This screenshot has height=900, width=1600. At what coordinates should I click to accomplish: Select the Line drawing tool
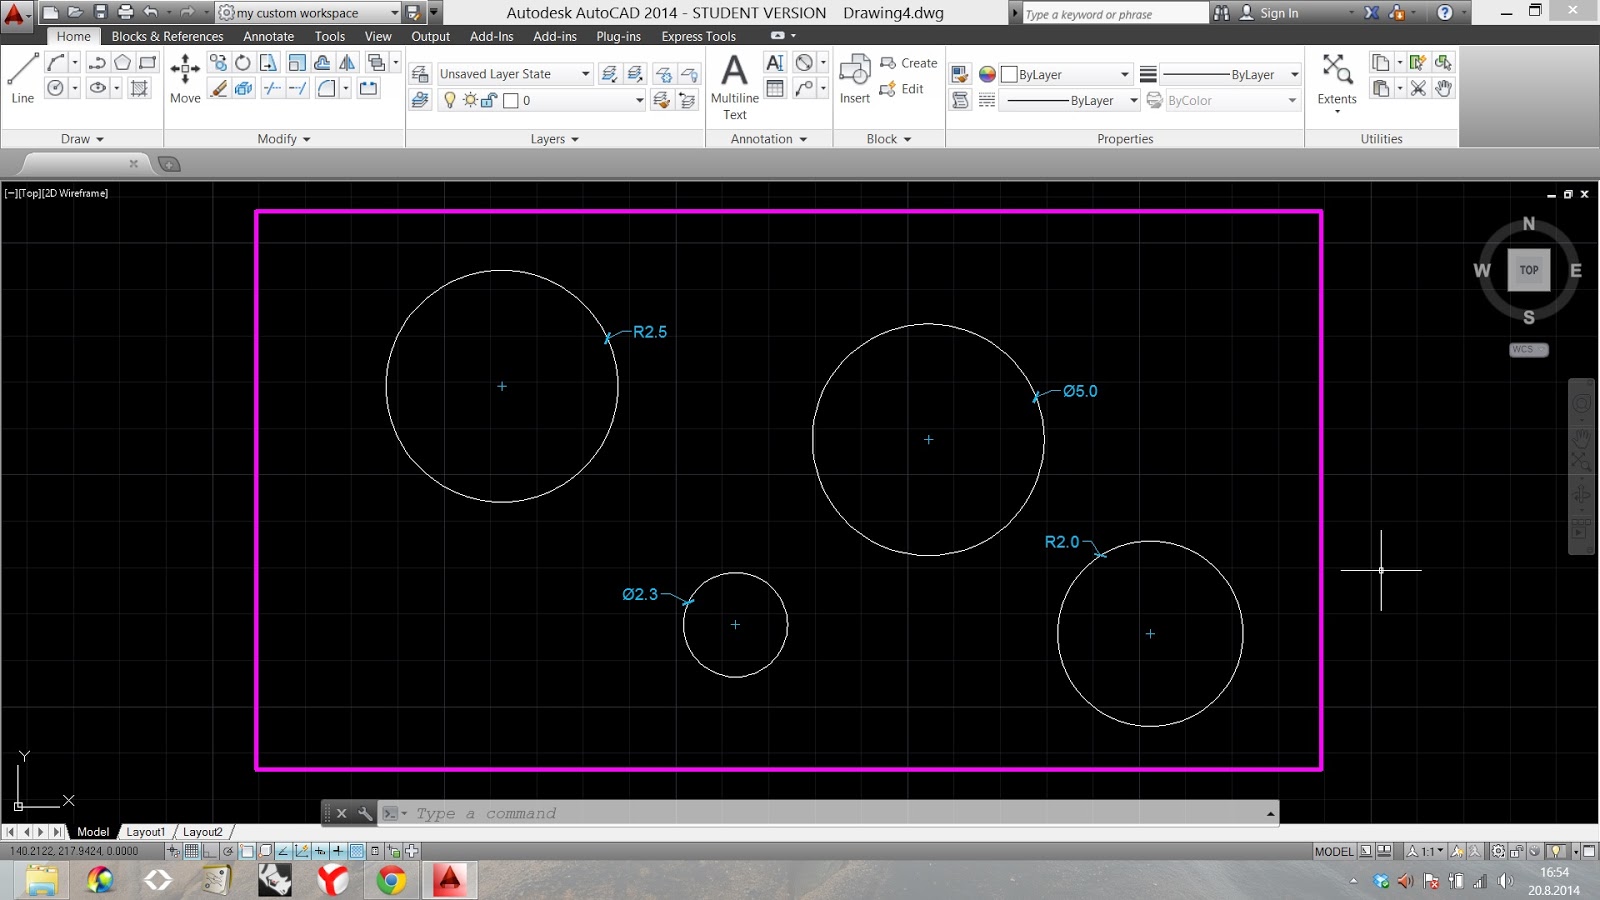click(22, 78)
